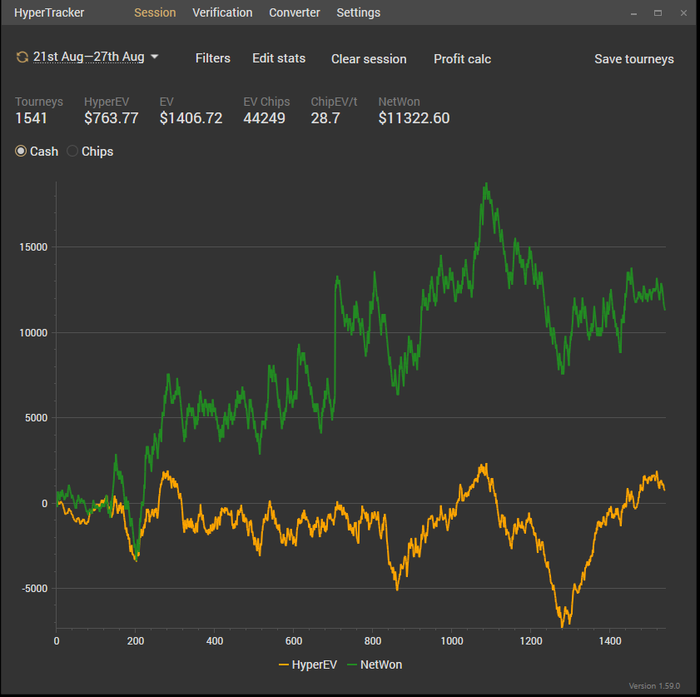The width and height of the screenshot is (700, 697).
Task: Select the Cash radio button
Action: 21,152
